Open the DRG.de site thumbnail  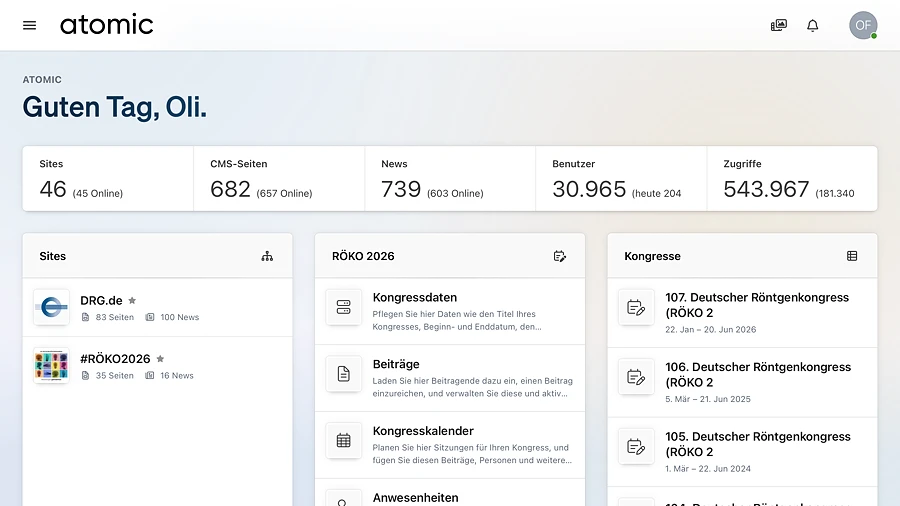point(51,307)
